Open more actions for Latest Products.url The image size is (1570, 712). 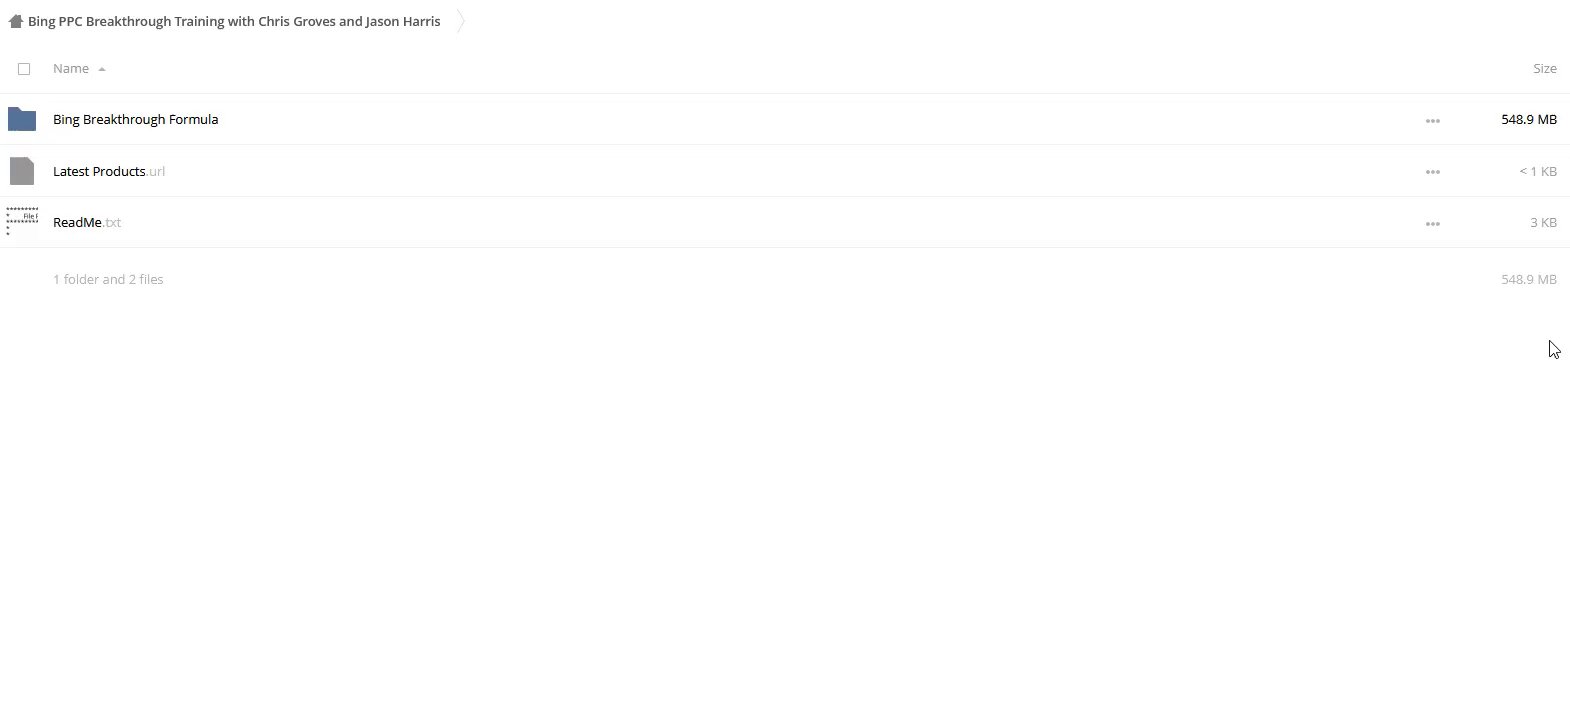[x=1432, y=172]
